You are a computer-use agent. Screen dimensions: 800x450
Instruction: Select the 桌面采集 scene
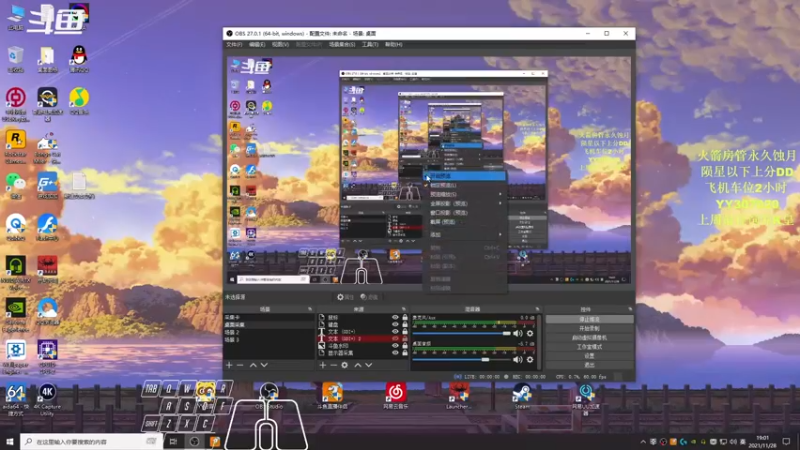[269, 324]
